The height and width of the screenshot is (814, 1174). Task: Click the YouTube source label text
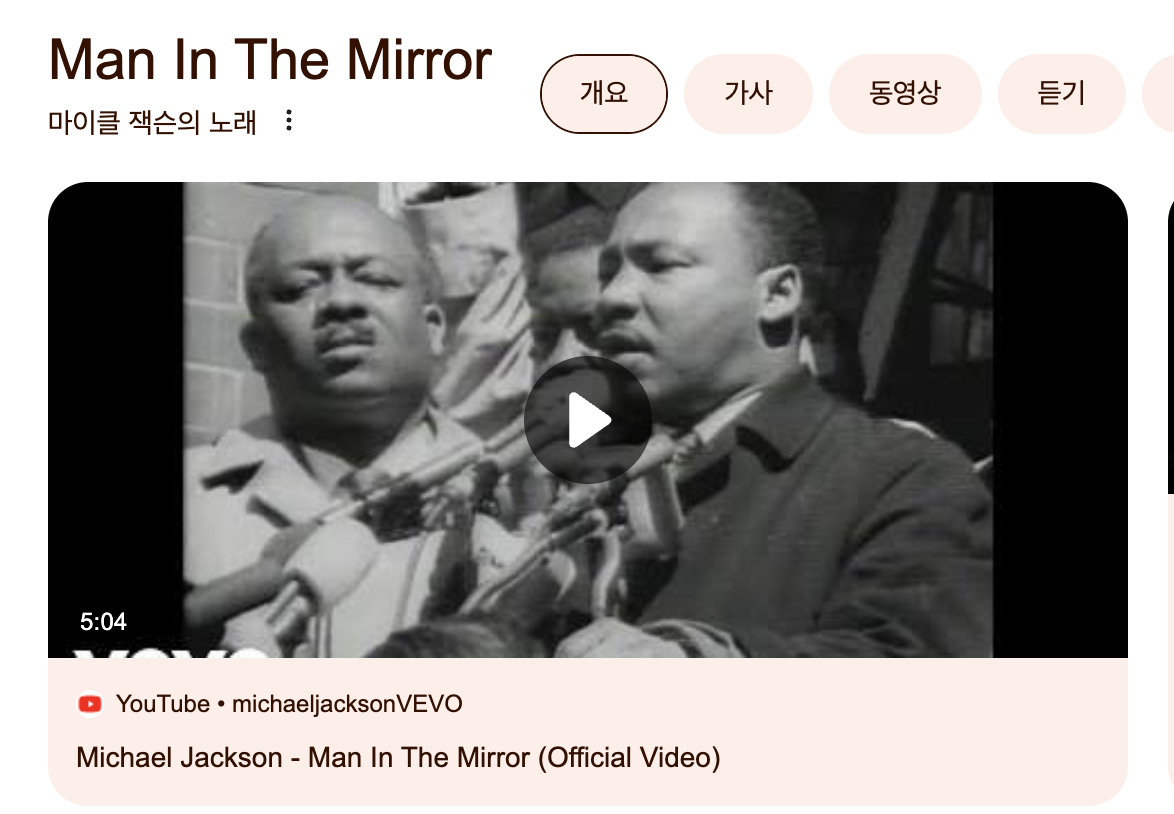pyautogui.click(x=162, y=704)
